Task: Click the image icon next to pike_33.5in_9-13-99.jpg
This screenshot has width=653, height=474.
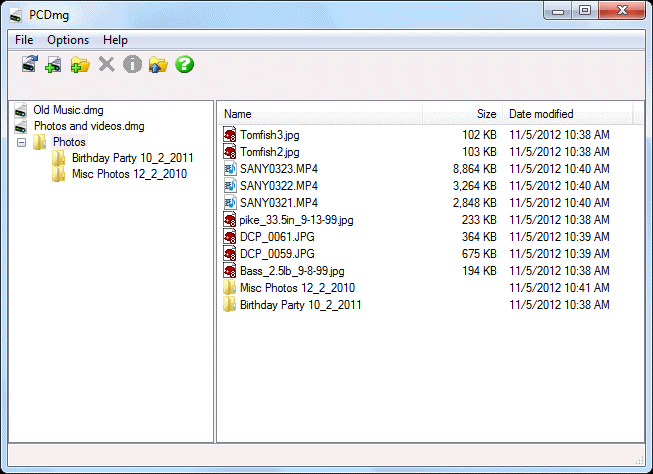Action: click(x=230, y=220)
